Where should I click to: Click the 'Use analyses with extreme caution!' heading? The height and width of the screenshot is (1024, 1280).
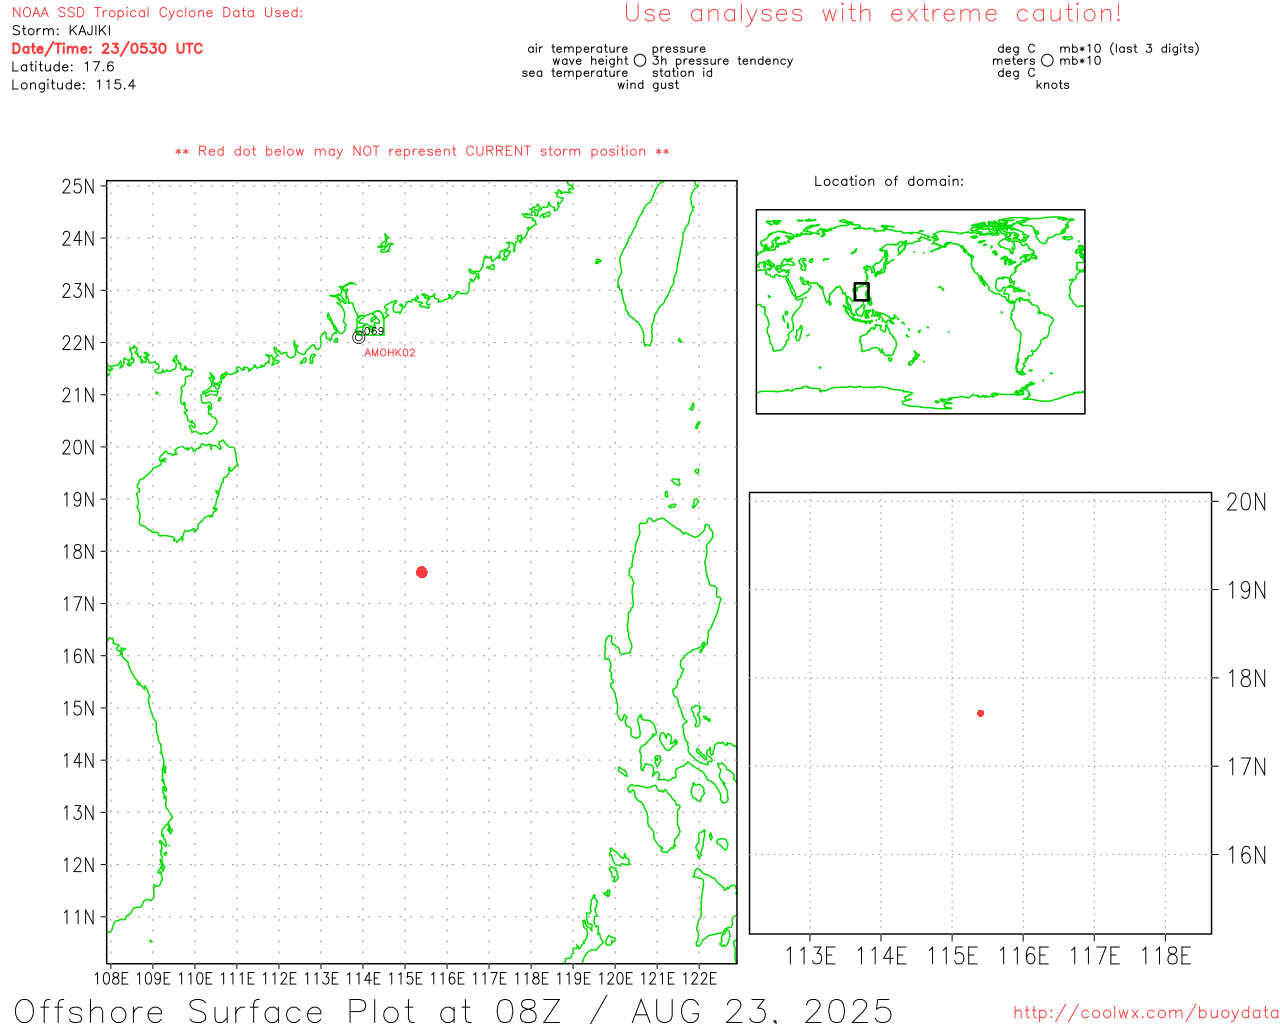click(x=873, y=13)
